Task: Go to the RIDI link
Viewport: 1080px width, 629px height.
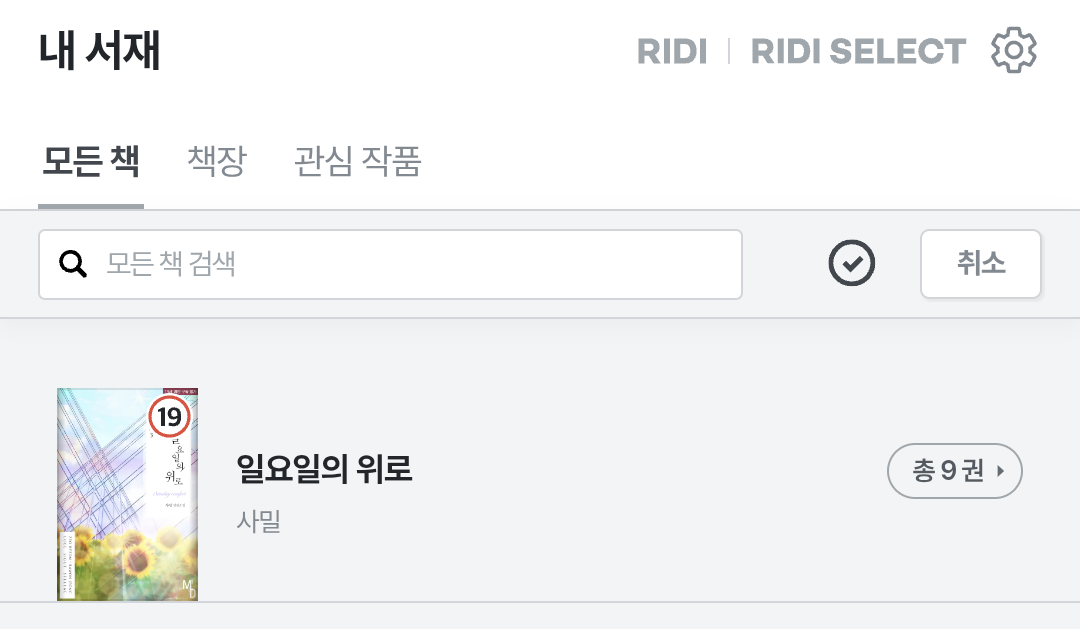Action: (x=672, y=51)
